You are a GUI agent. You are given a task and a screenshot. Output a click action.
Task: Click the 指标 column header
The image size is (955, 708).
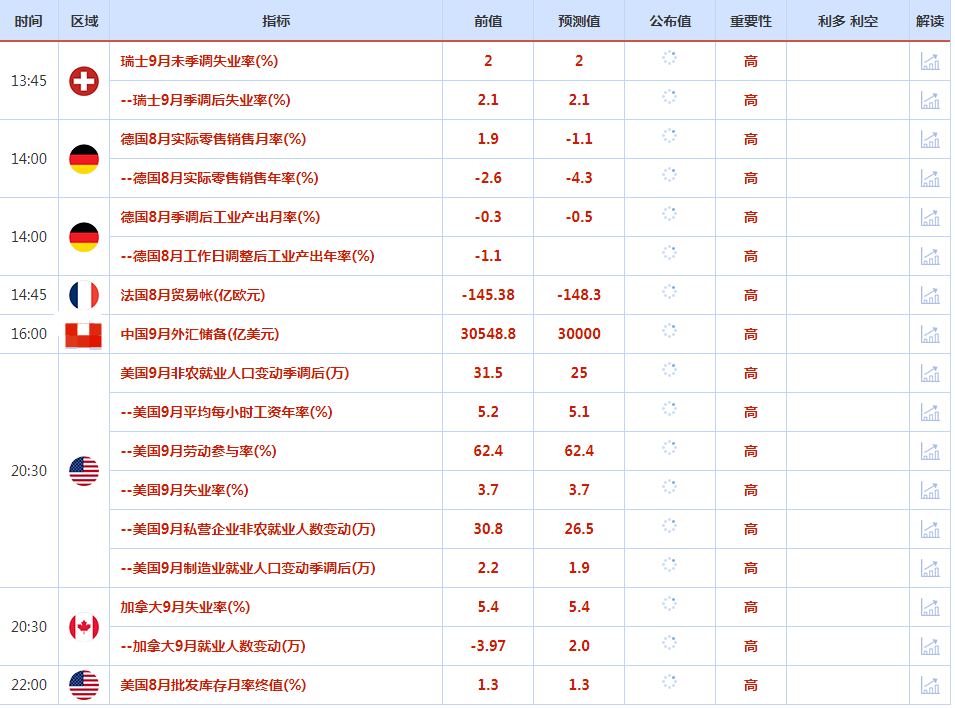point(276,21)
